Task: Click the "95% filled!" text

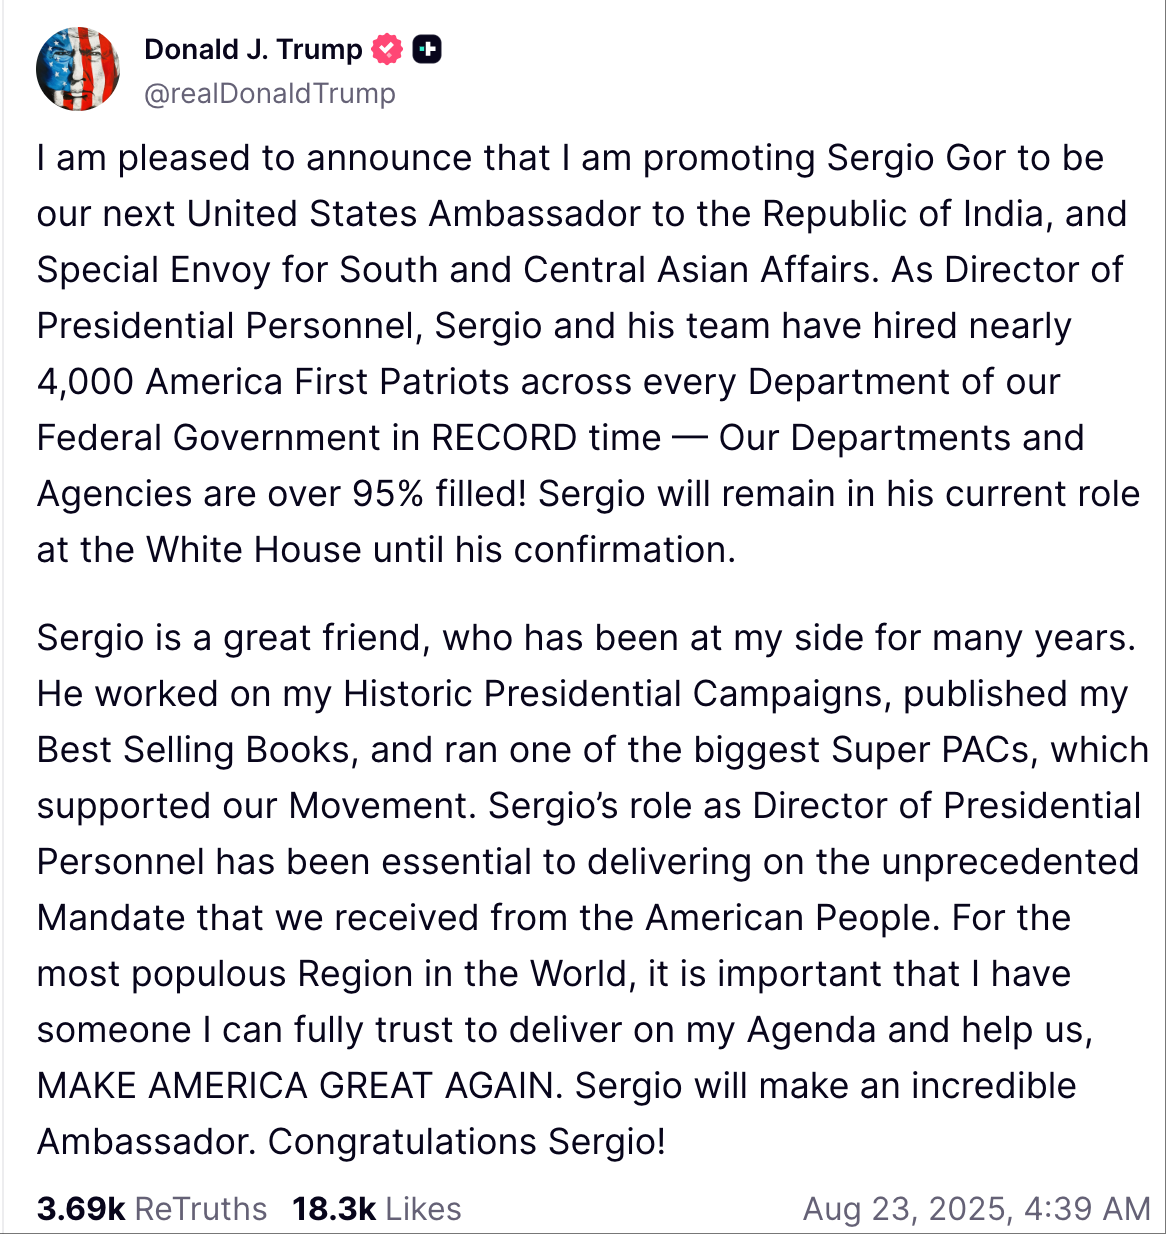Action: (439, 494)
